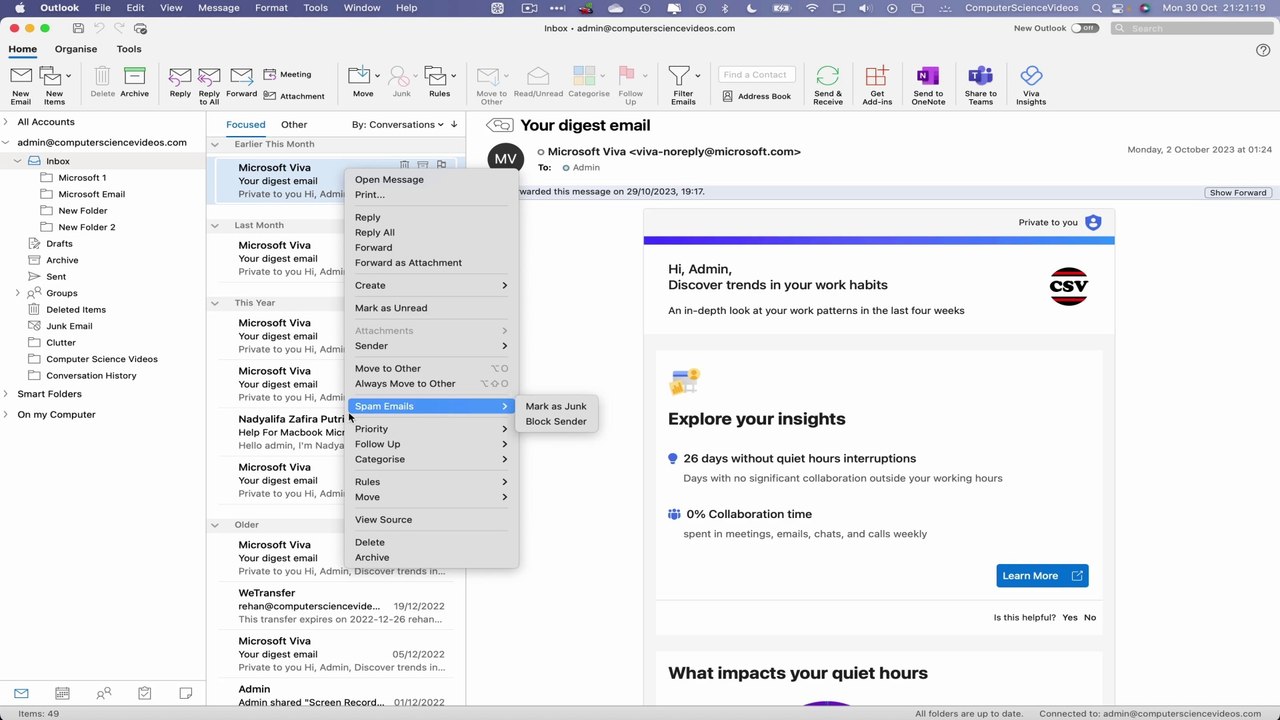Switch to the Other inbox tab

pyautogui.click(x=294, y=125)
